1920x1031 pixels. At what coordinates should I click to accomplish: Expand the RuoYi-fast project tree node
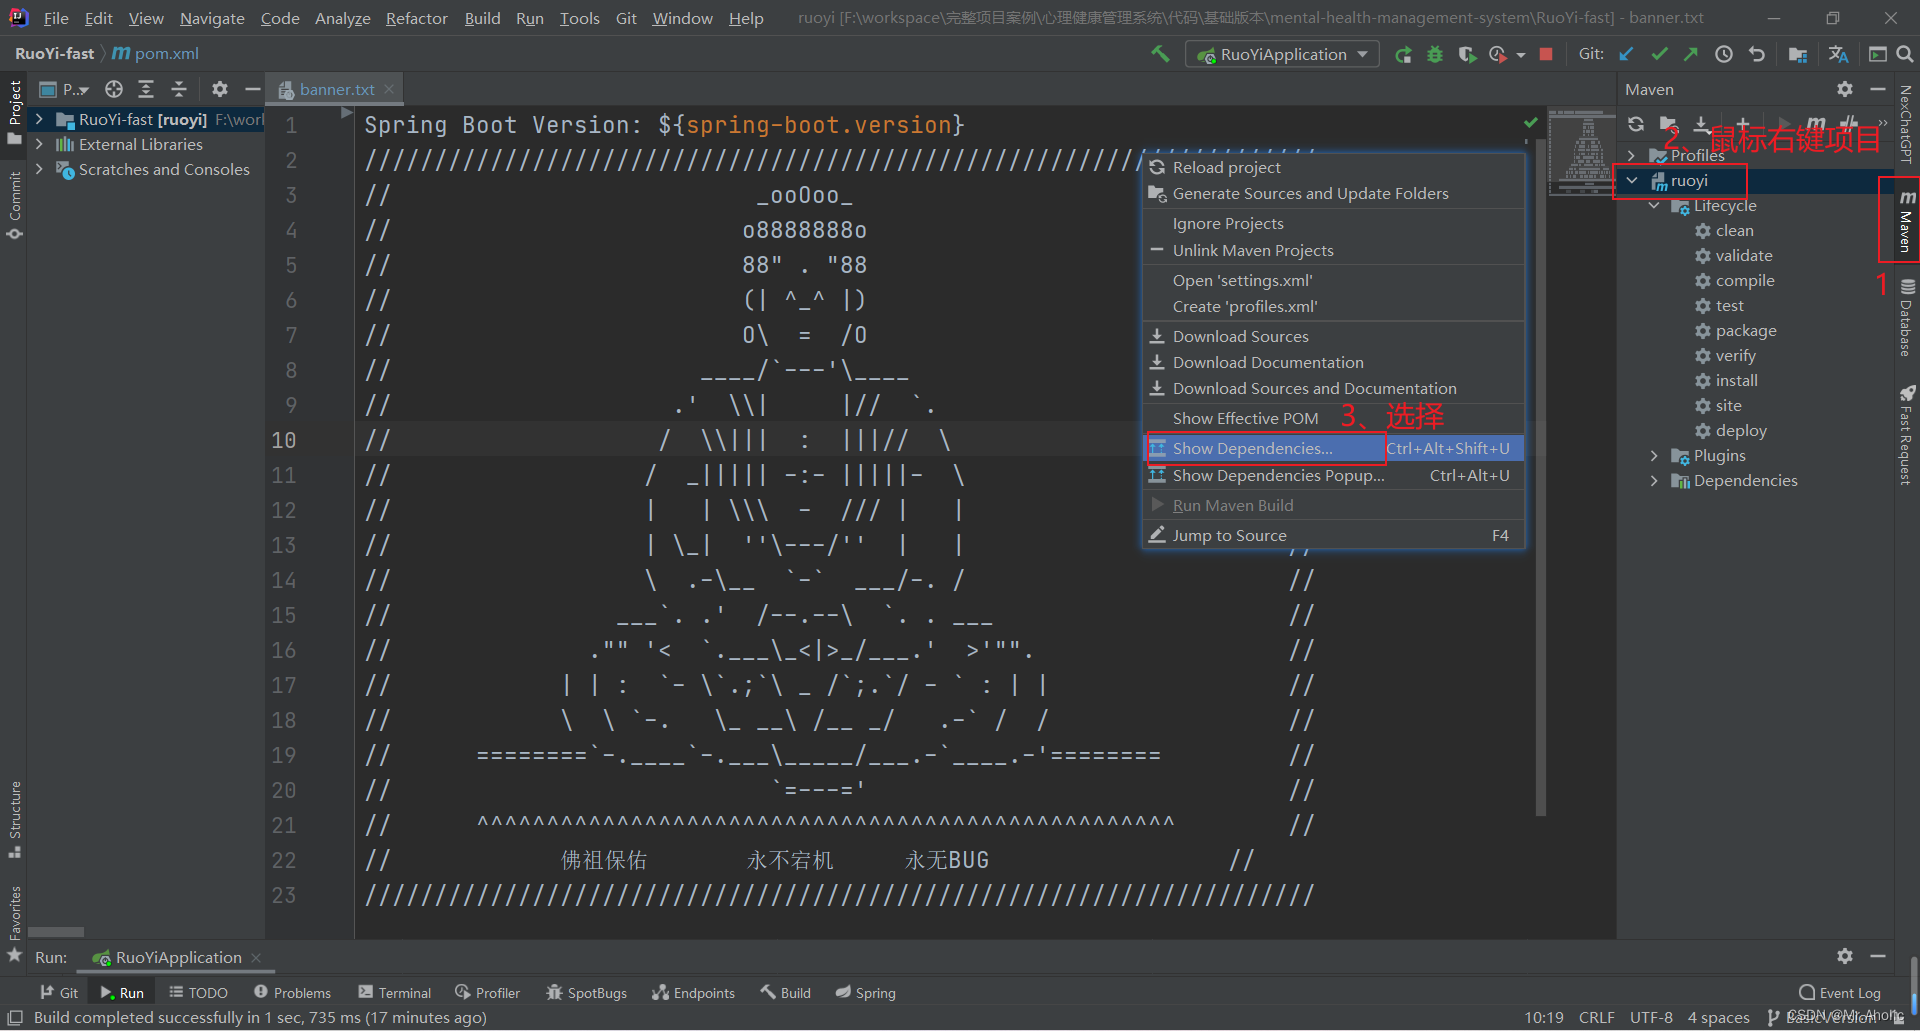pos(39,119)
